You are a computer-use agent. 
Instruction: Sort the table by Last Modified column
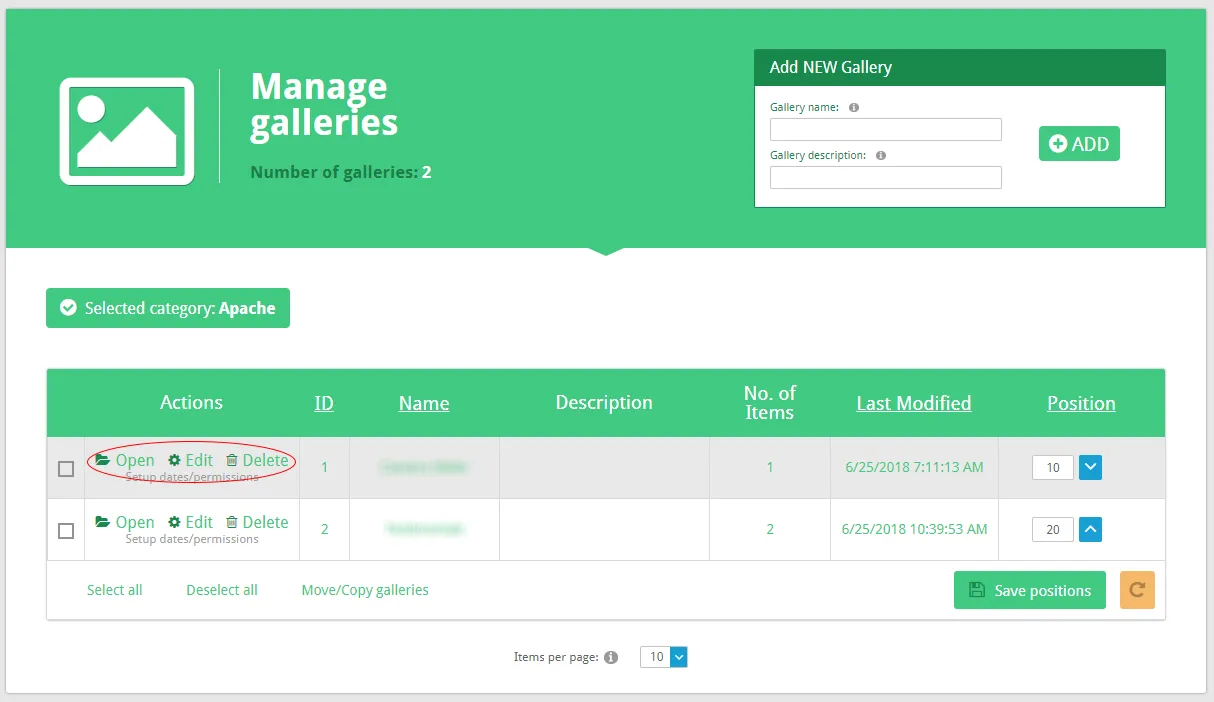(x=913, y=403)
